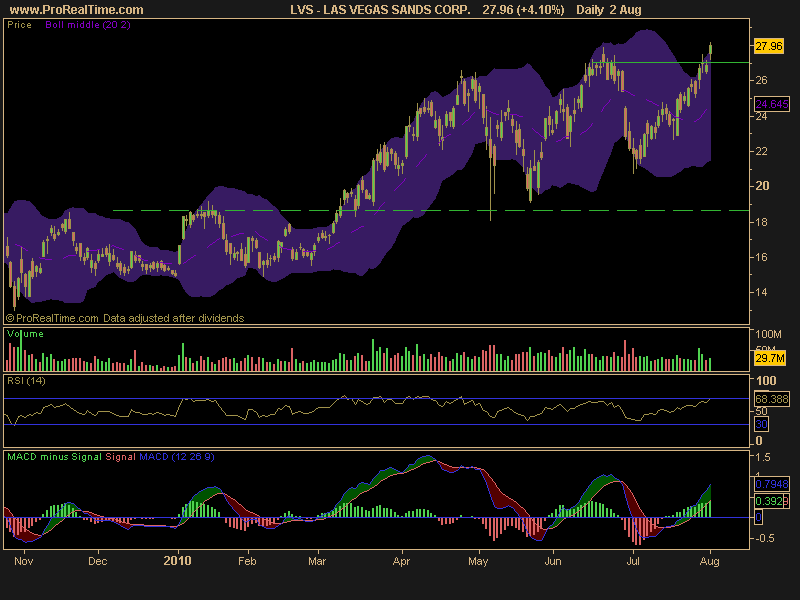Click the 100M volume axis label
This screenshot has width=800, height=600.
click(x=769, y=335)
